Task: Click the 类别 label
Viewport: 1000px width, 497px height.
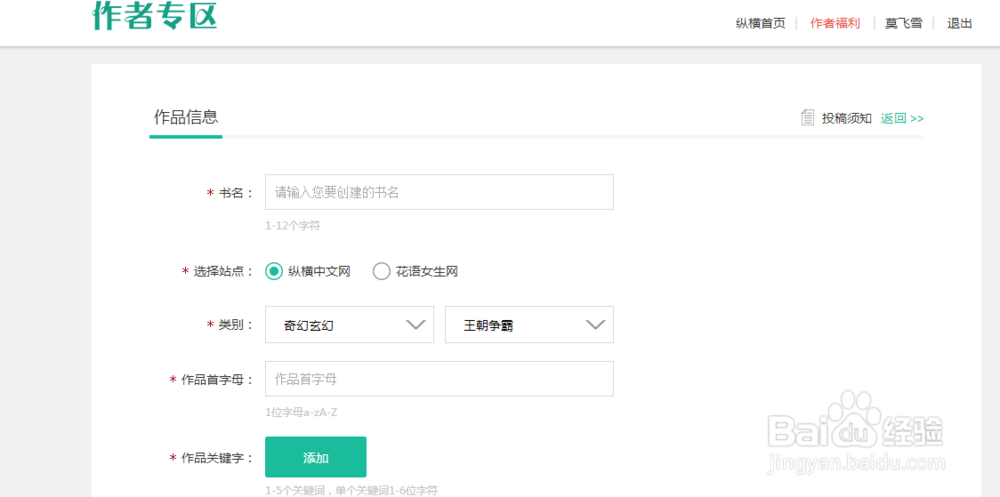Action: [230, 325]
